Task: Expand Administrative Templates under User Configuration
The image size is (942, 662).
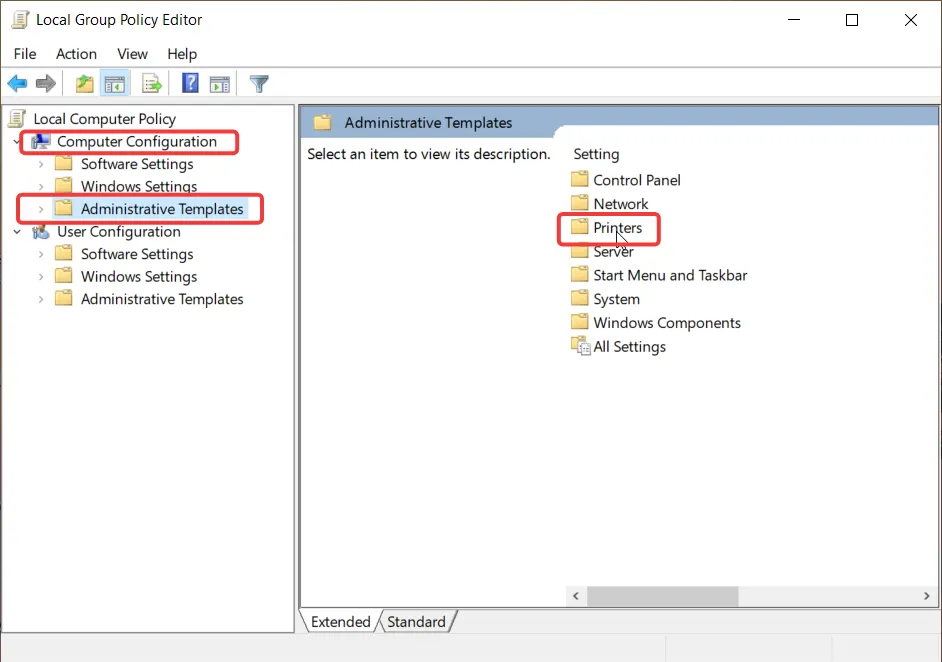Action: click(x=41, y=299)
